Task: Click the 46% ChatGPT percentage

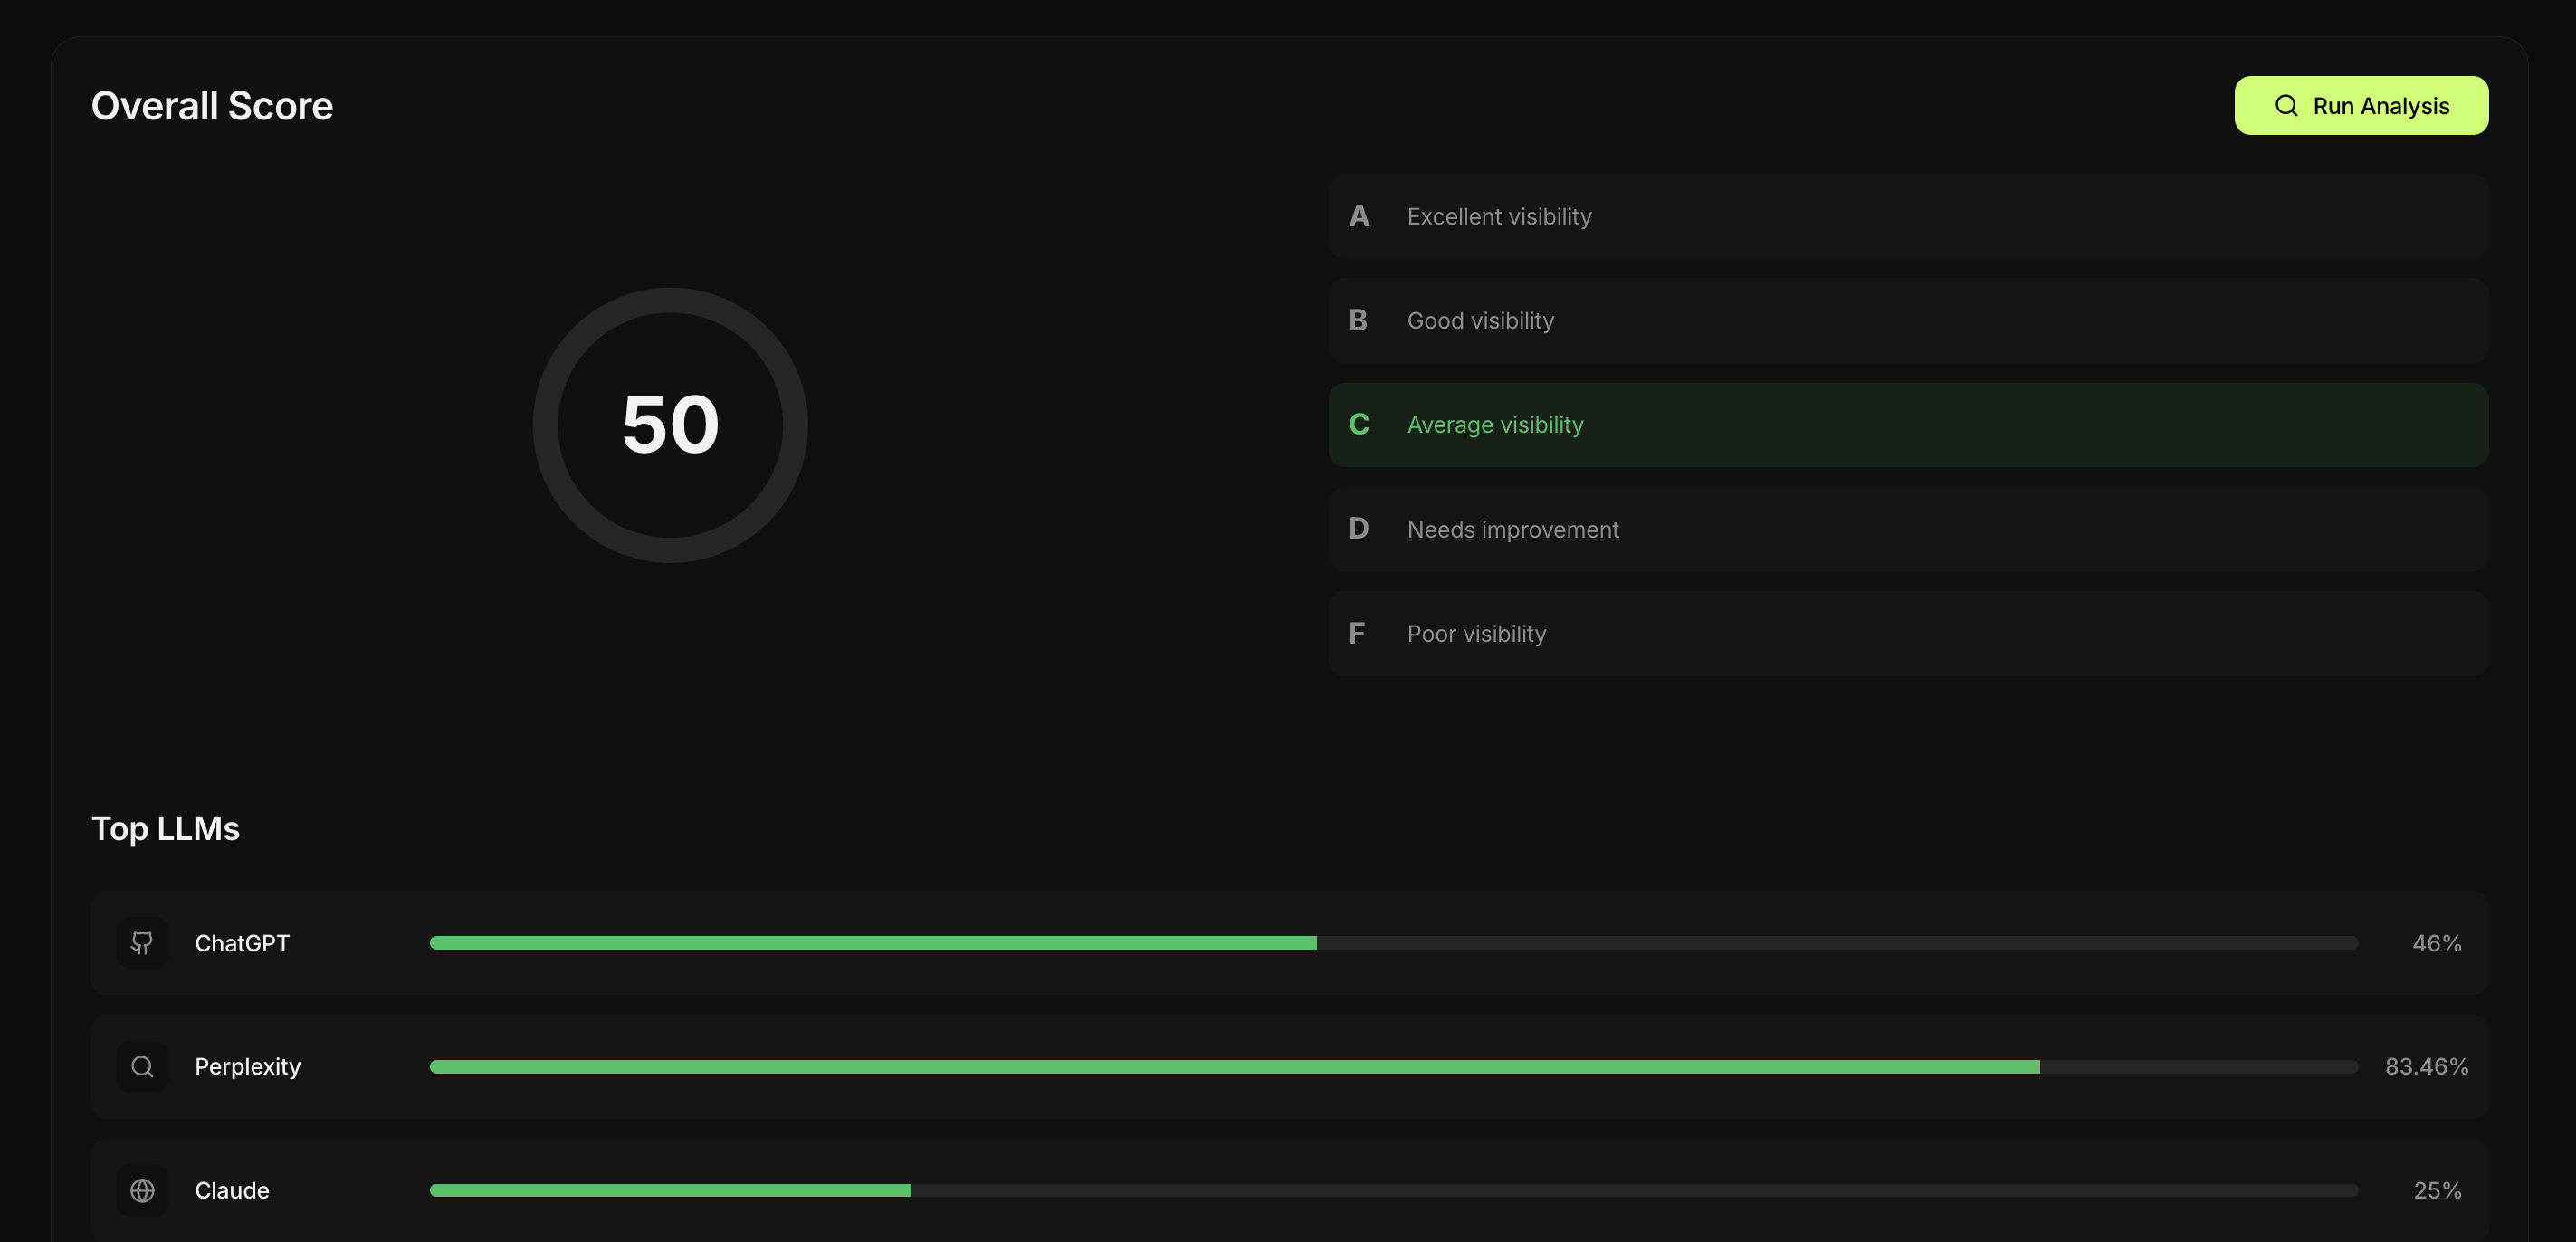Action: [x=2436, y=943]
